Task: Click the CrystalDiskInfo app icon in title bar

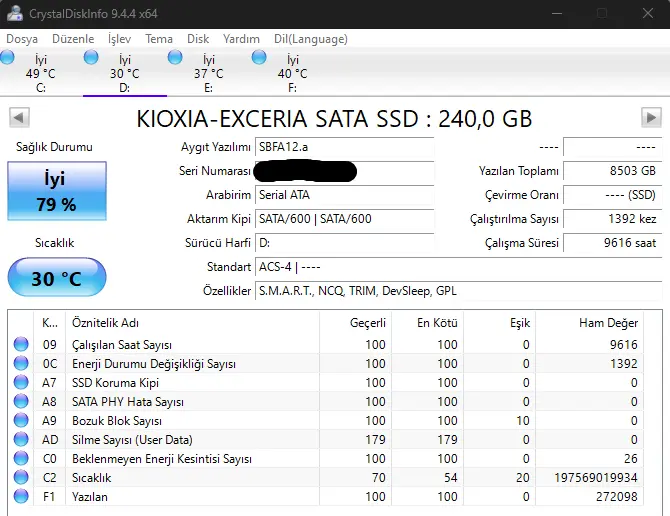Action: pos(15,13)
